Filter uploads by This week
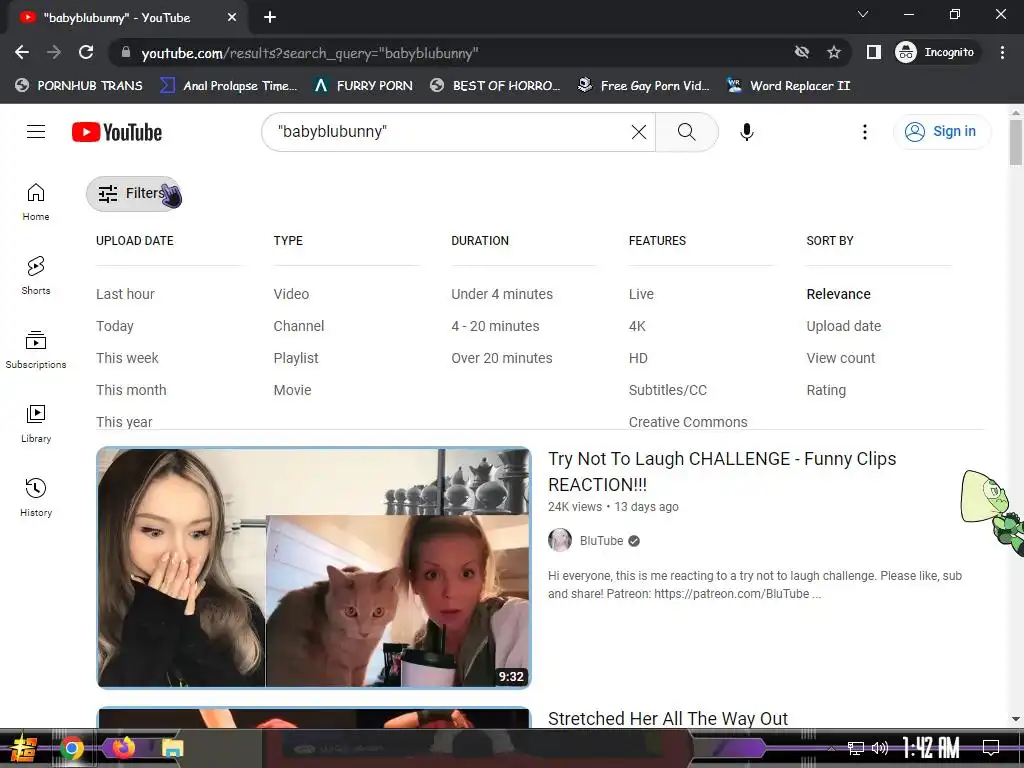1024x768 pixels. [x=127, y=358]
